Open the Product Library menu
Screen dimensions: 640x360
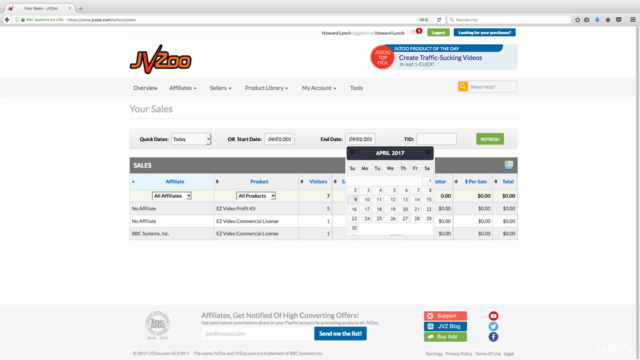tap(267, 88)
